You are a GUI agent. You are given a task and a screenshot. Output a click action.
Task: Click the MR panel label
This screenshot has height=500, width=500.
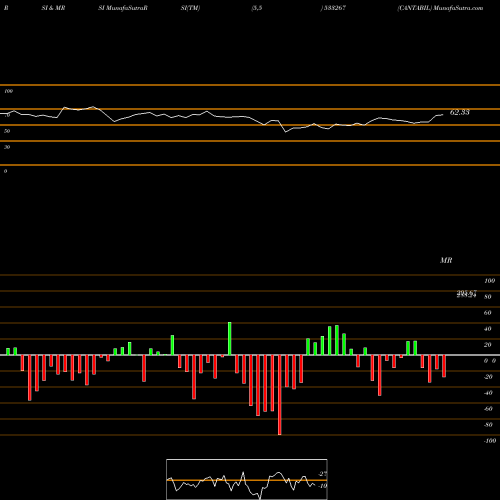(446, 260)
